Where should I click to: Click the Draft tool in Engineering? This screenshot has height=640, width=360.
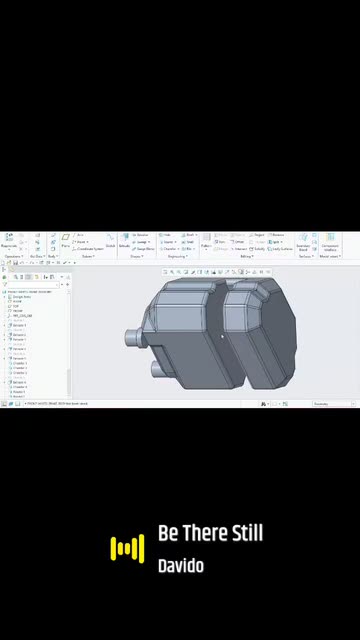pyautogui.click(x=189, y=235)
